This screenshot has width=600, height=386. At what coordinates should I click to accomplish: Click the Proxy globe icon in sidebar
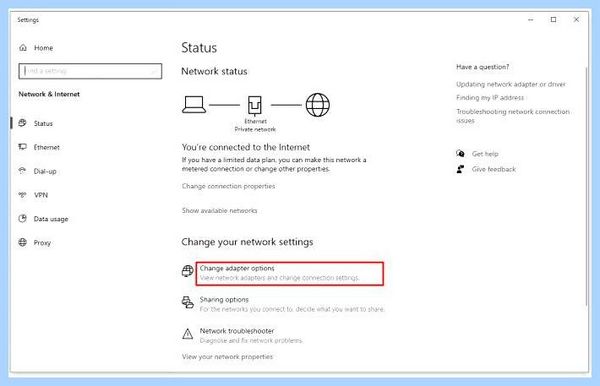pos(23,242)
